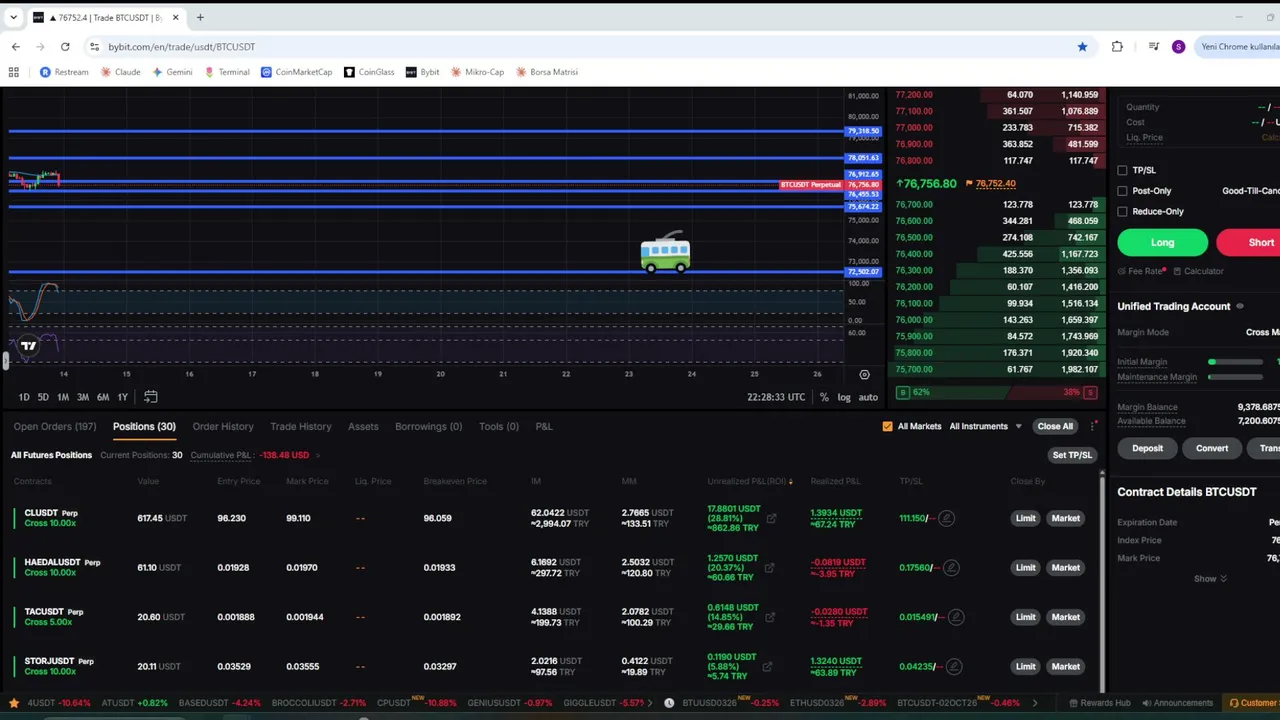Switch to the Borrowings tab
The width and height of the screenshot is (1280, 720).
click(429, 427)
